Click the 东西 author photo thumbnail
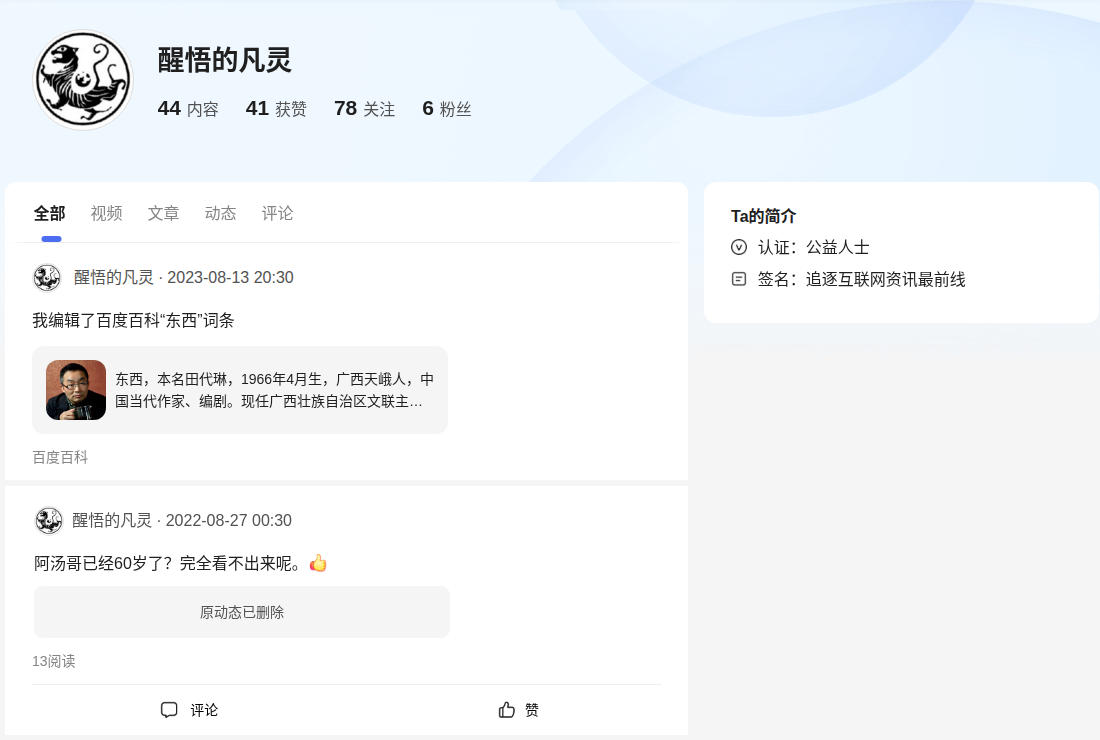 click(x=76, y=390)
